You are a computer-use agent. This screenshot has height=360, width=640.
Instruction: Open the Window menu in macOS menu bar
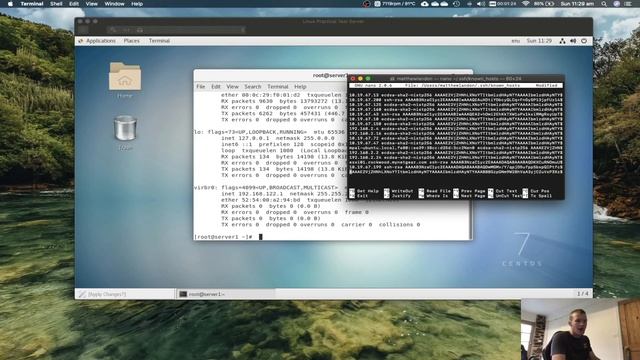click(x=114, y=4)
